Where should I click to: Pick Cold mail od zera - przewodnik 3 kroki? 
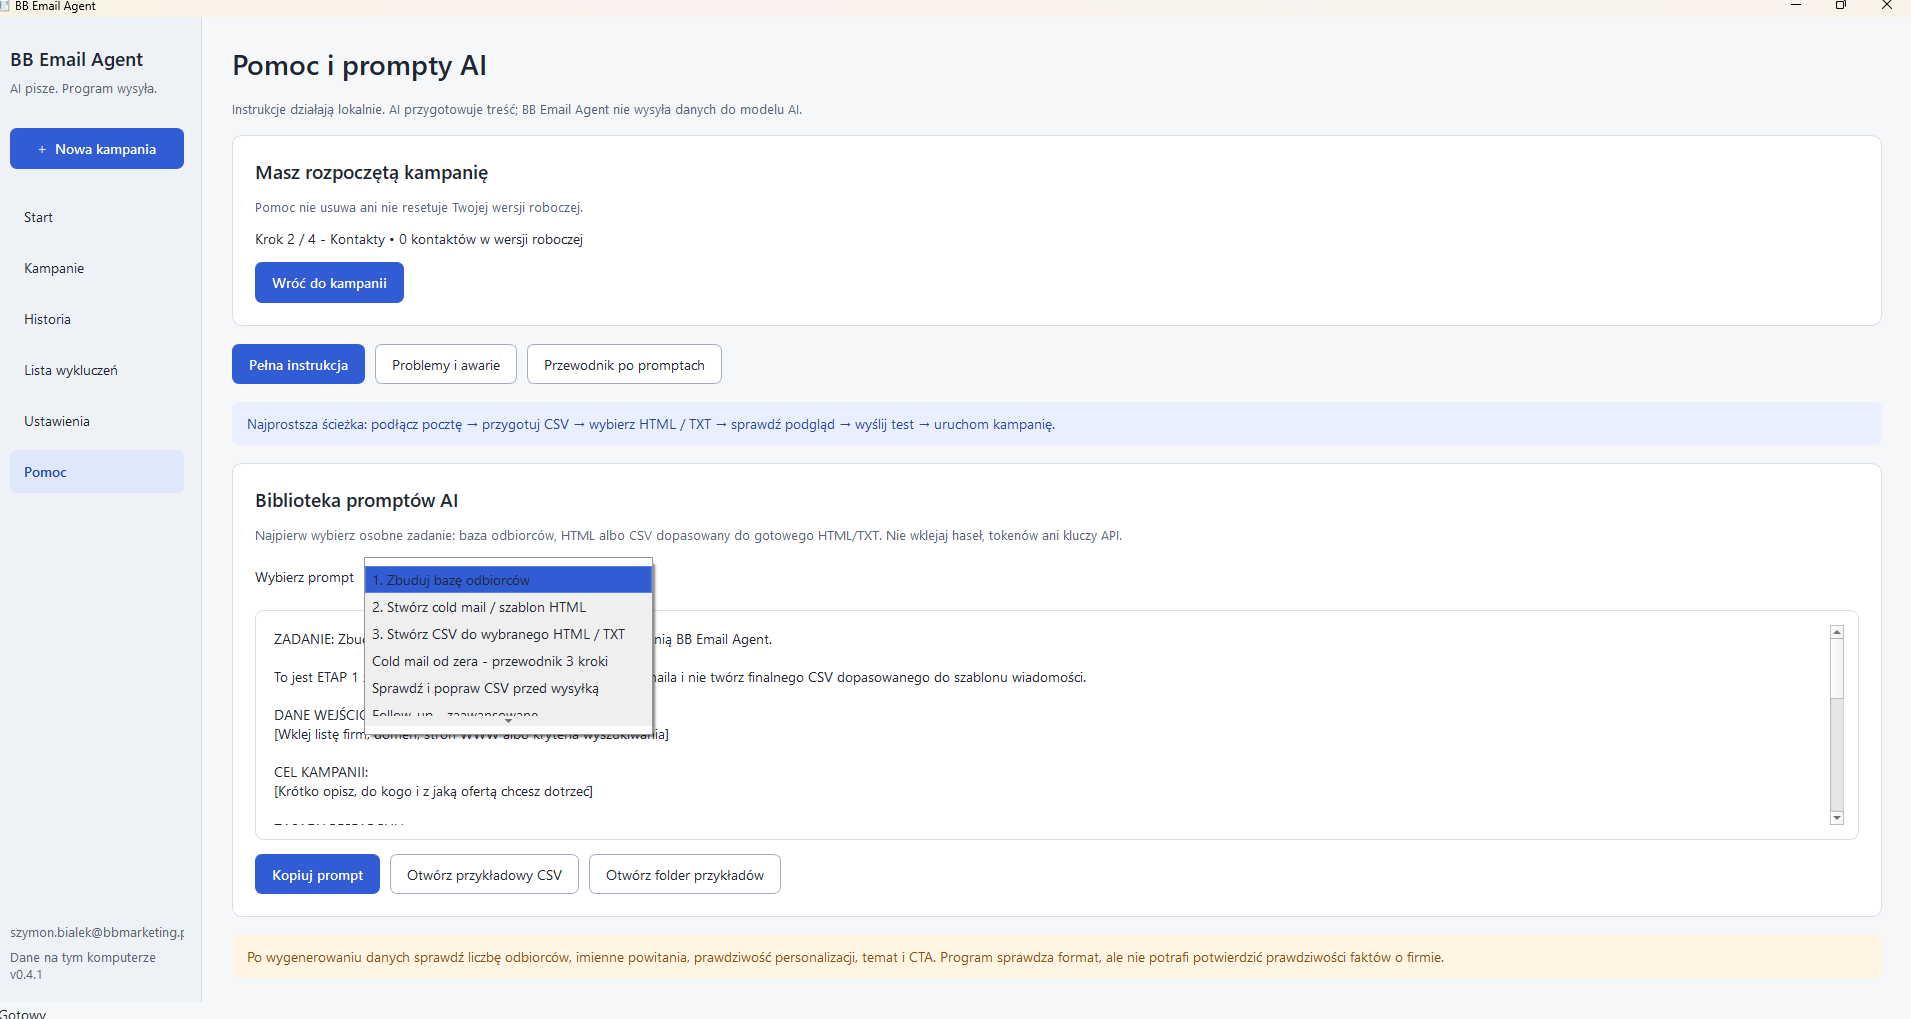pyautogui.click(x=508, y=661)
